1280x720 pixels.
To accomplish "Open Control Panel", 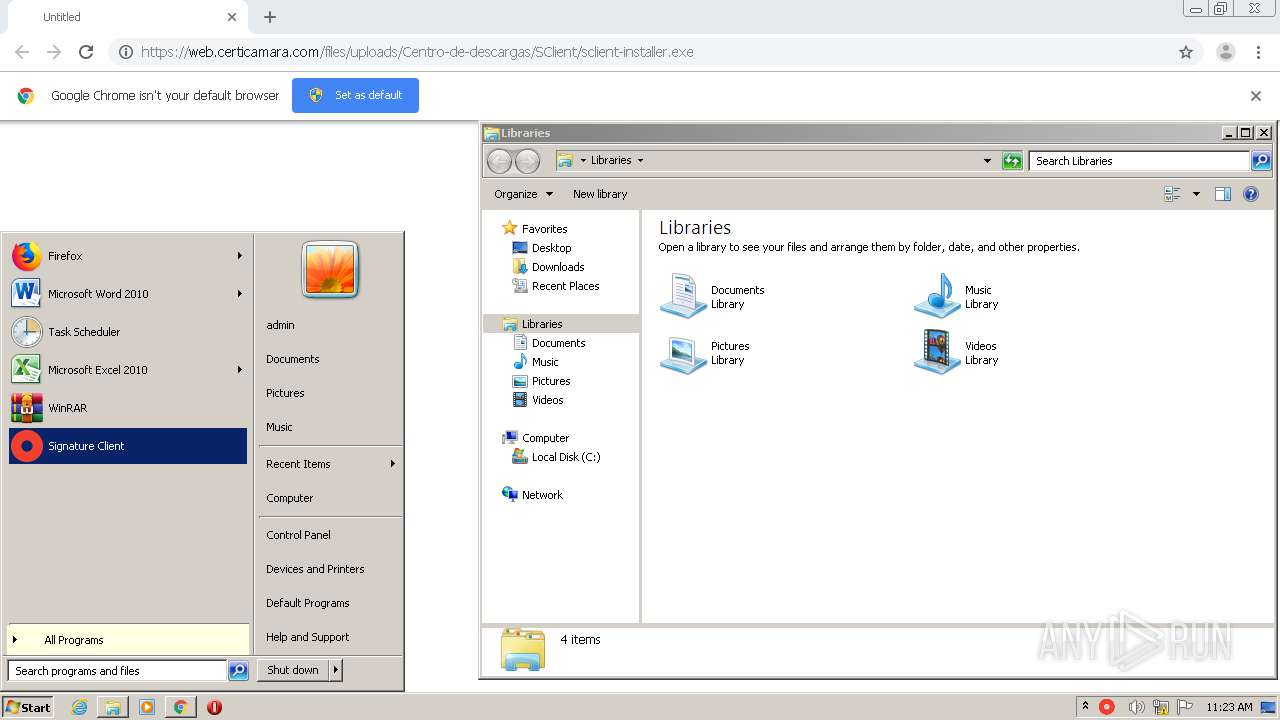I will point(298,535).
